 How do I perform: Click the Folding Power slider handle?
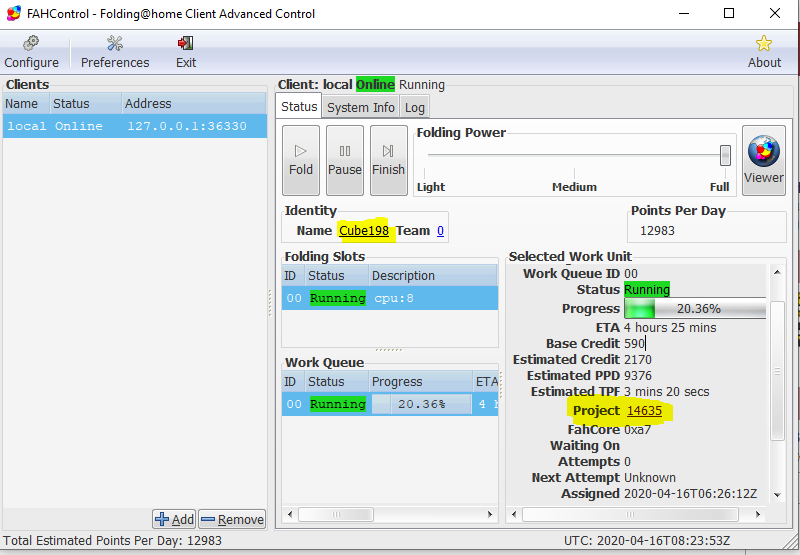pyautogui.click(x=725, y=156)
